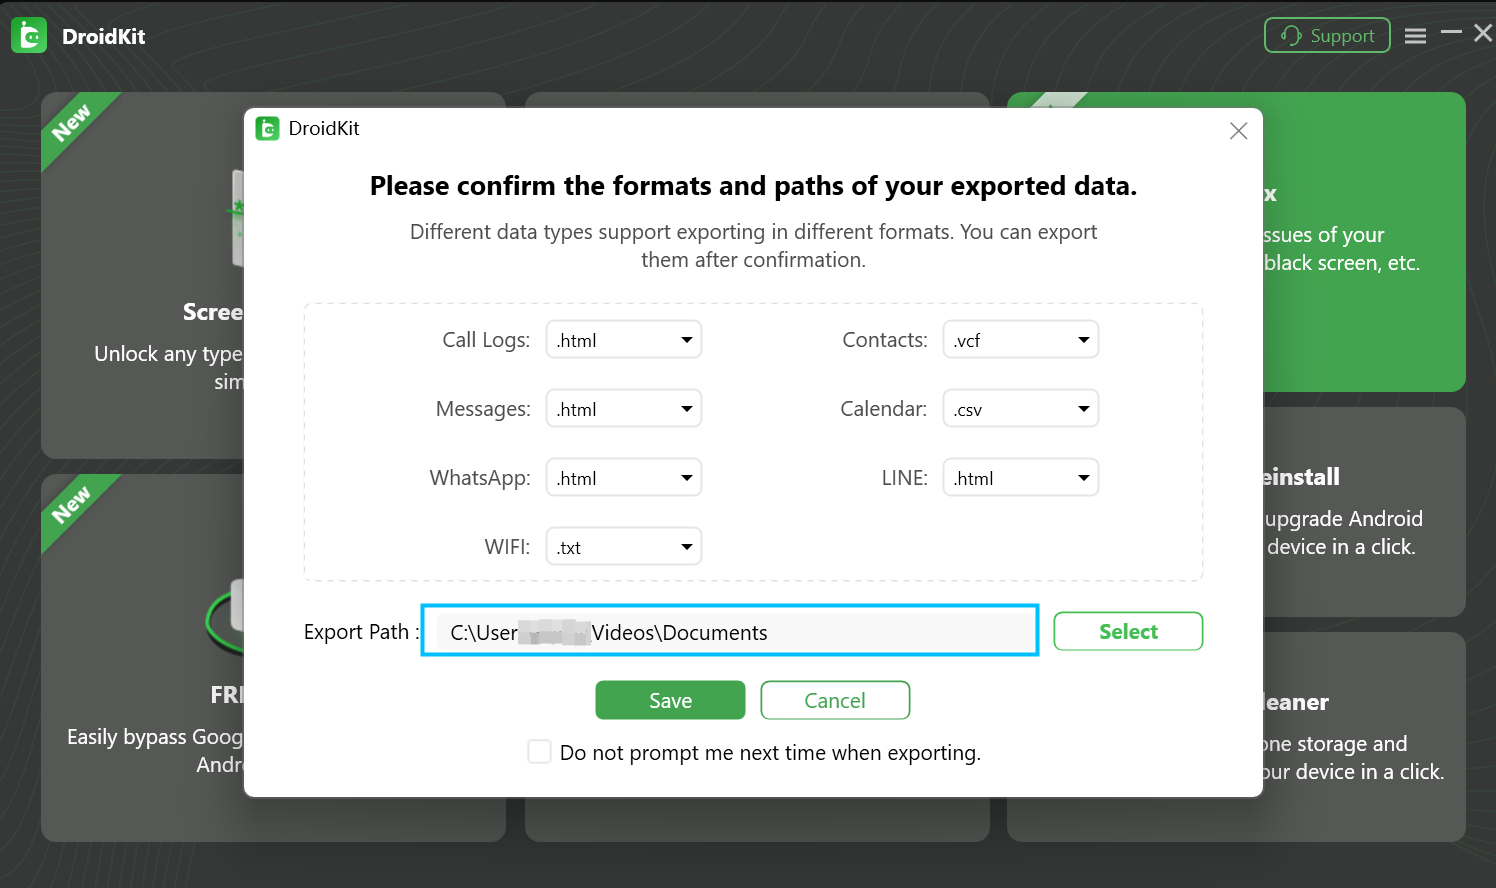1496x888 pixels.
Task: Click the Support button
Action: (x=1327, y=35)
